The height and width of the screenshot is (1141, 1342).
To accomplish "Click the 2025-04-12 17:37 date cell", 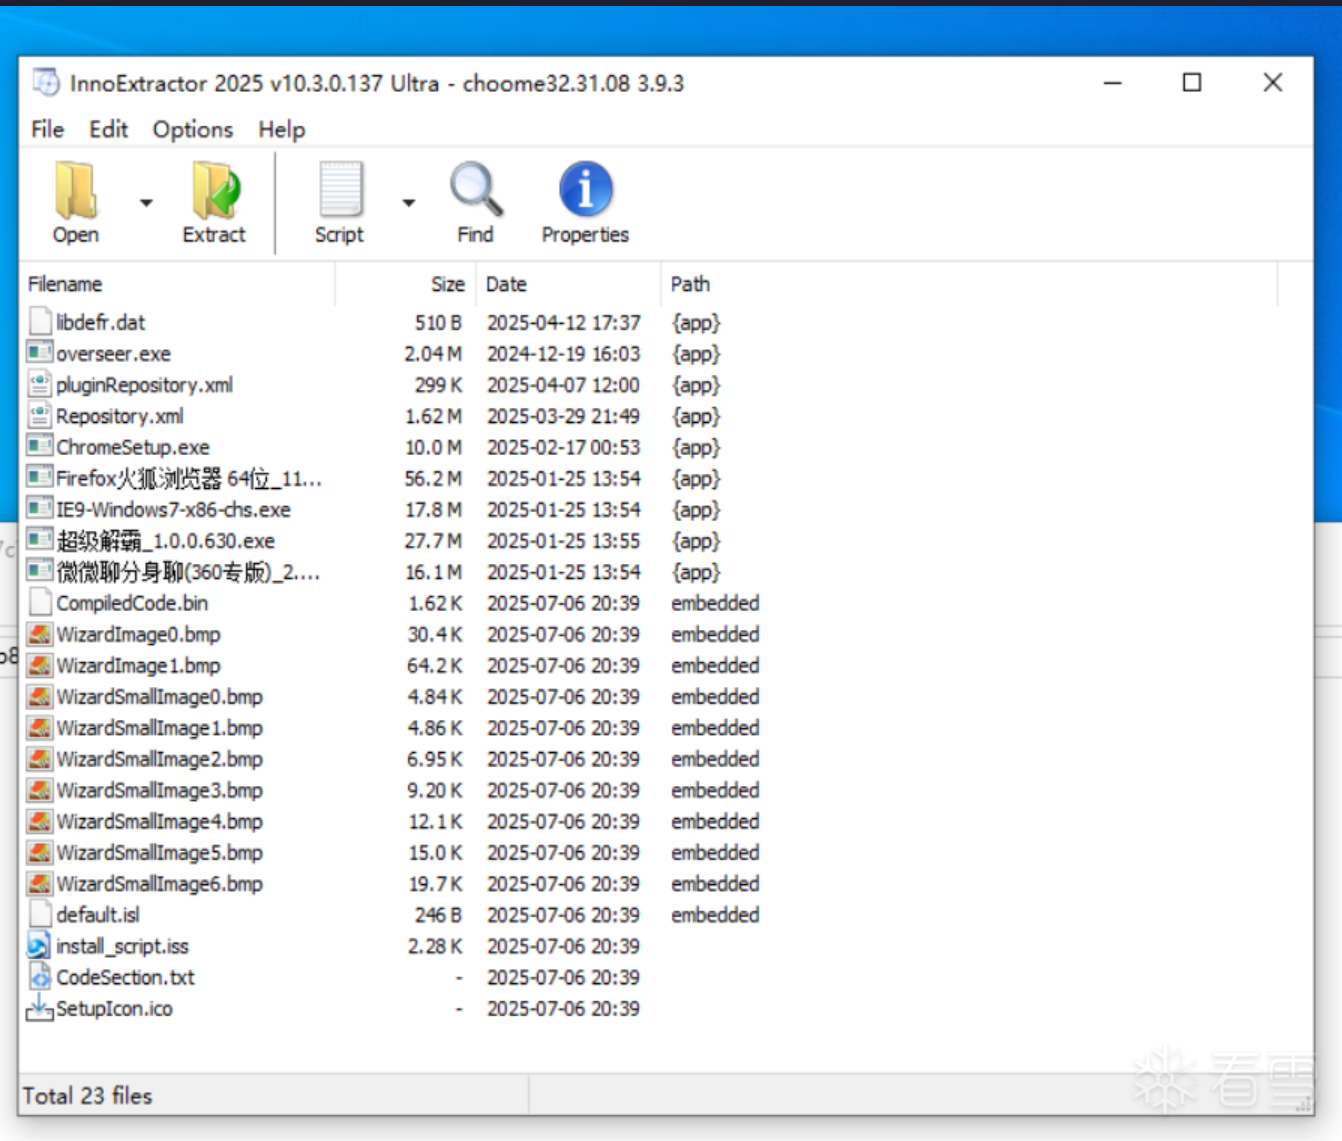I will (x=563, y=323).
